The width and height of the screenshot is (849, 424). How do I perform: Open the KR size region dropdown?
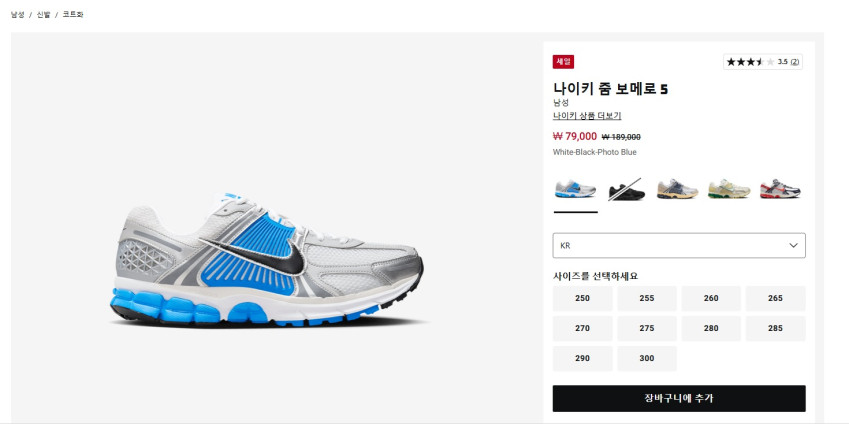pos(679,245)
